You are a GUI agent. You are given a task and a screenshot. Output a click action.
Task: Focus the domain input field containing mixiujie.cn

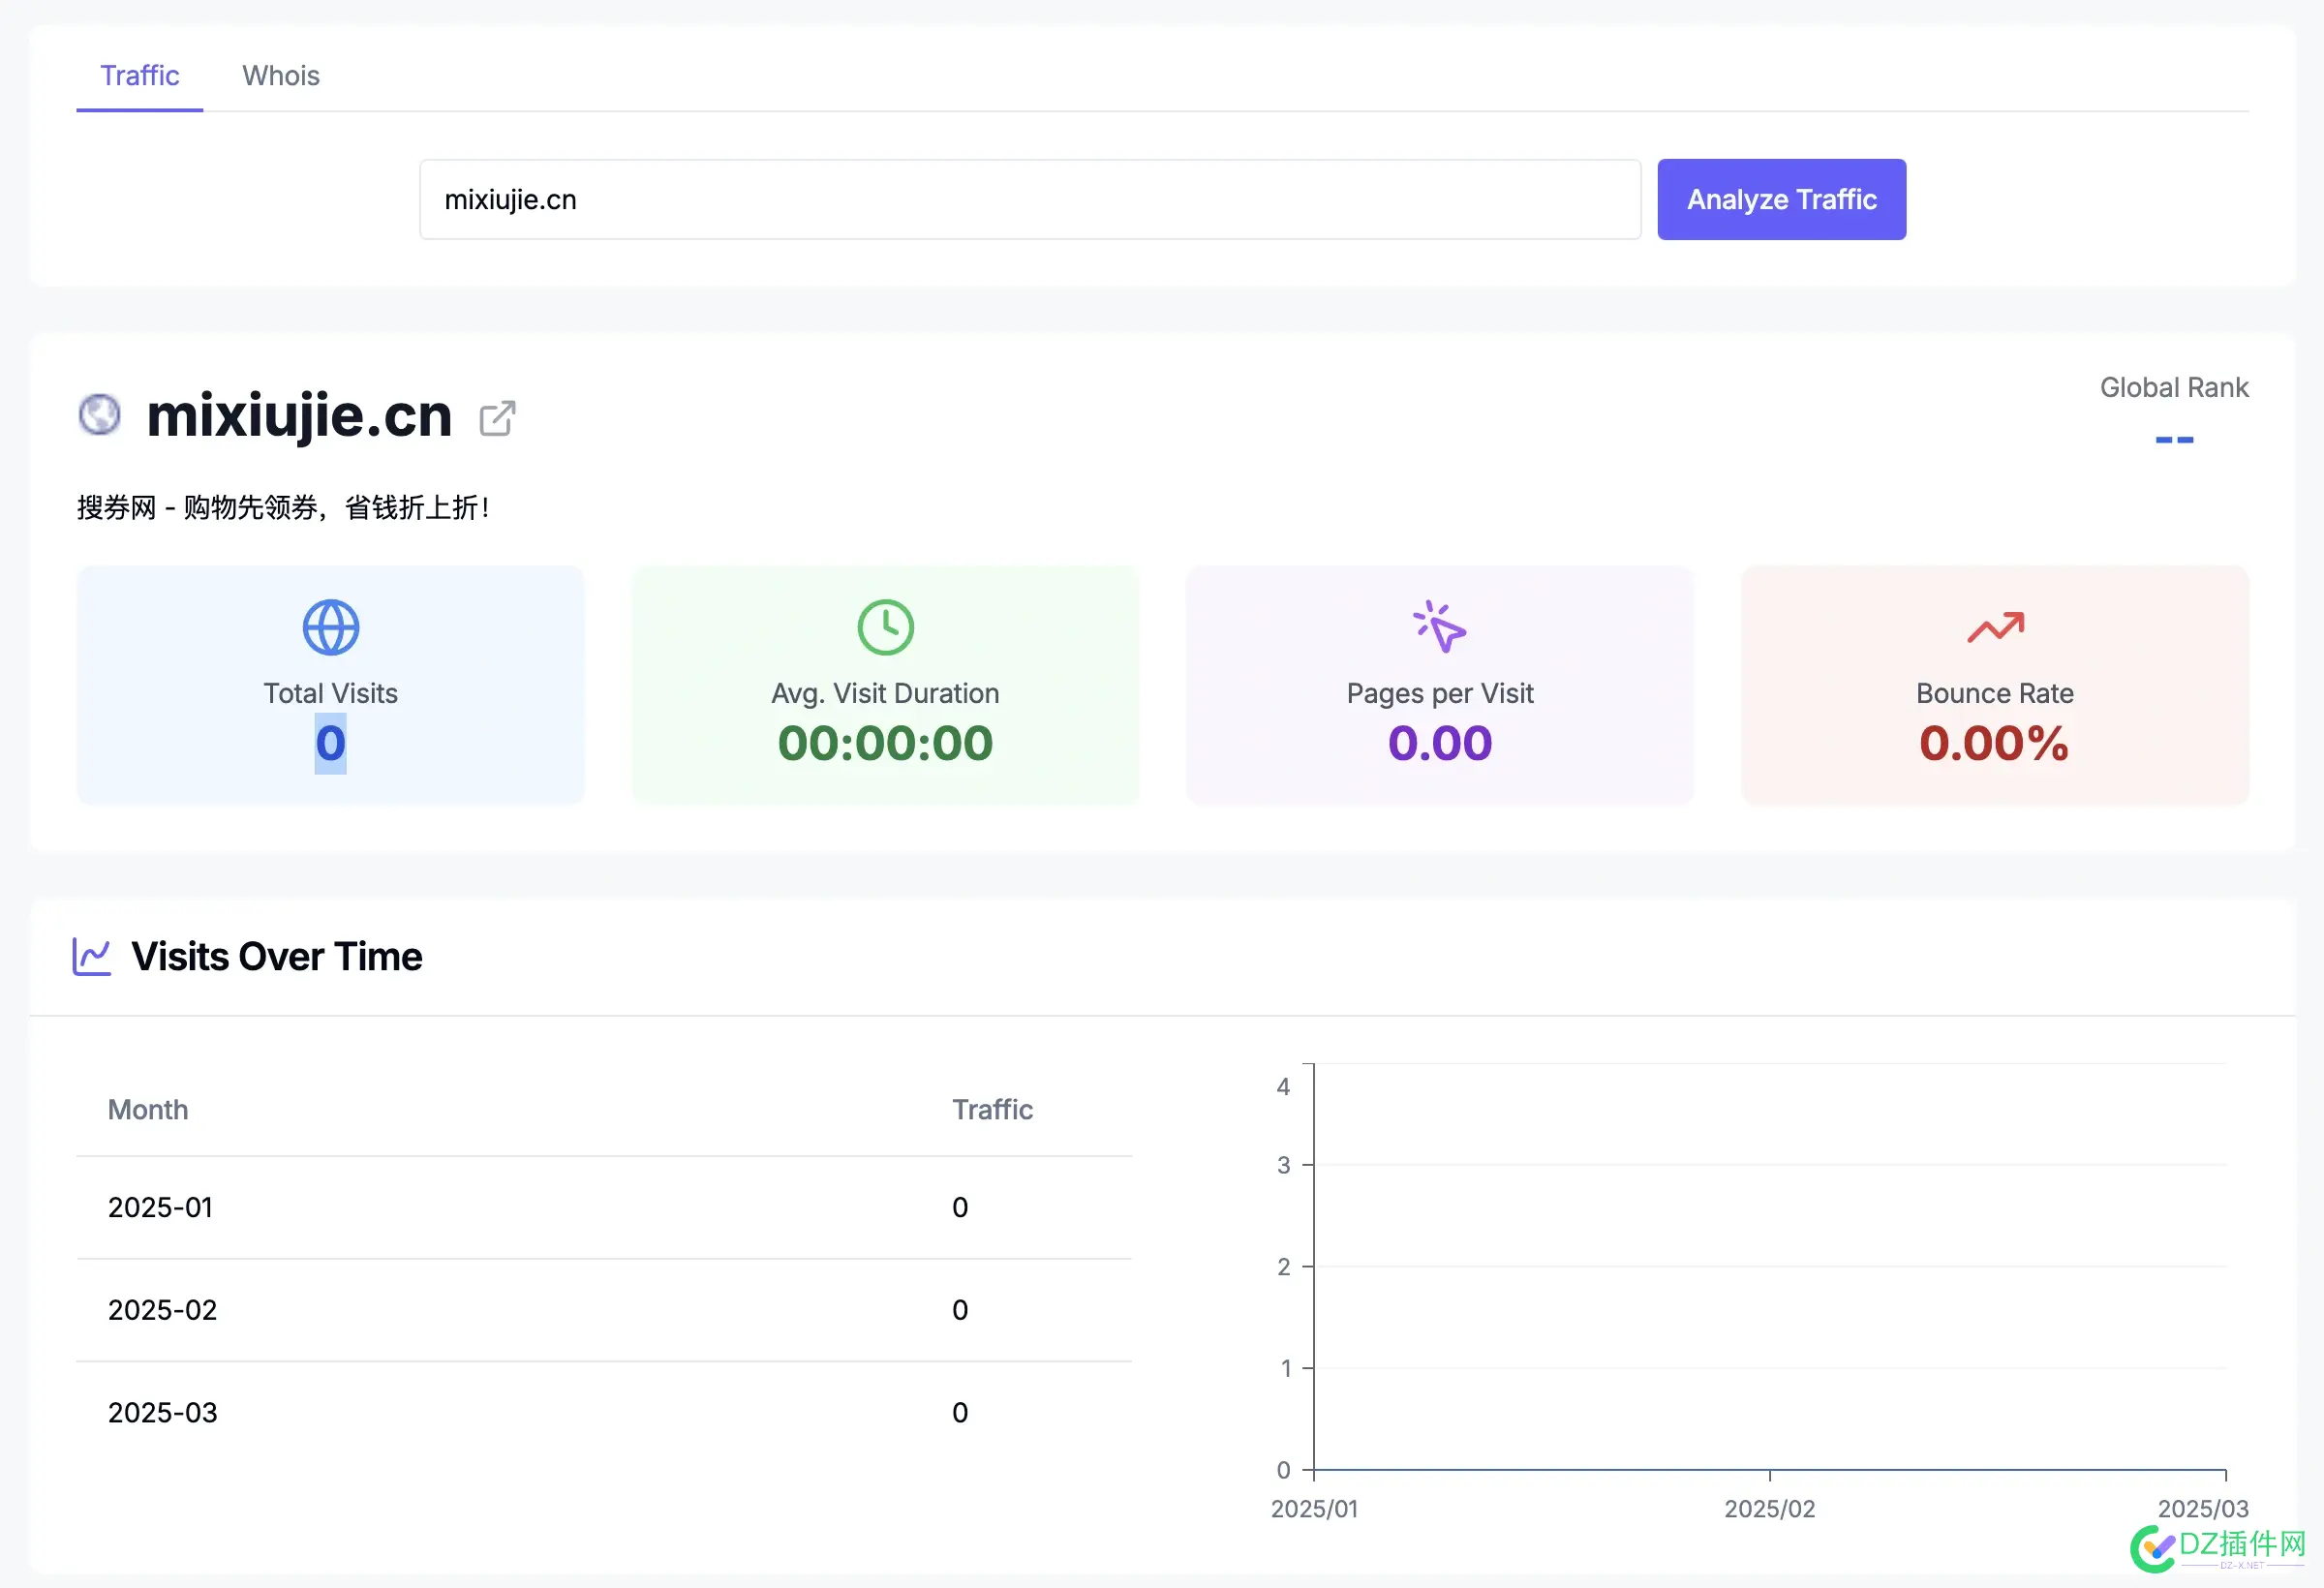click(1029, 199)
